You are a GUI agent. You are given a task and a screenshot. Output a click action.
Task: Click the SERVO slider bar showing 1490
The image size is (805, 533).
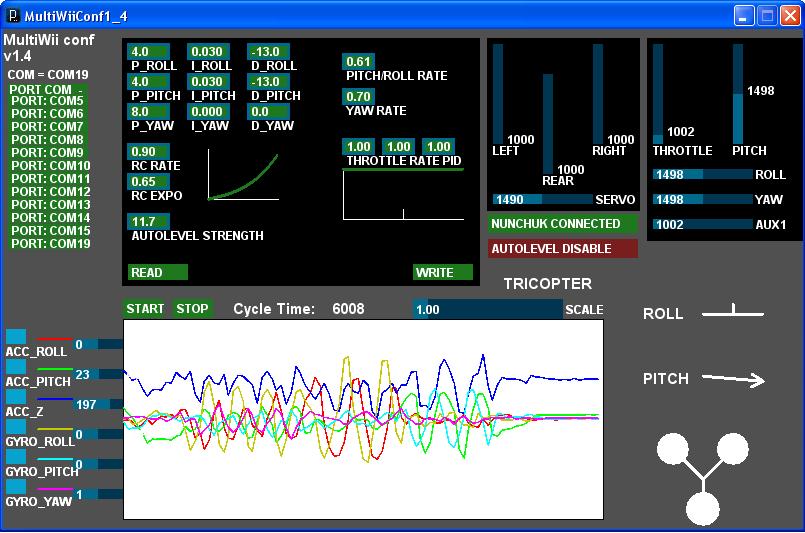(x=543, y=199)
